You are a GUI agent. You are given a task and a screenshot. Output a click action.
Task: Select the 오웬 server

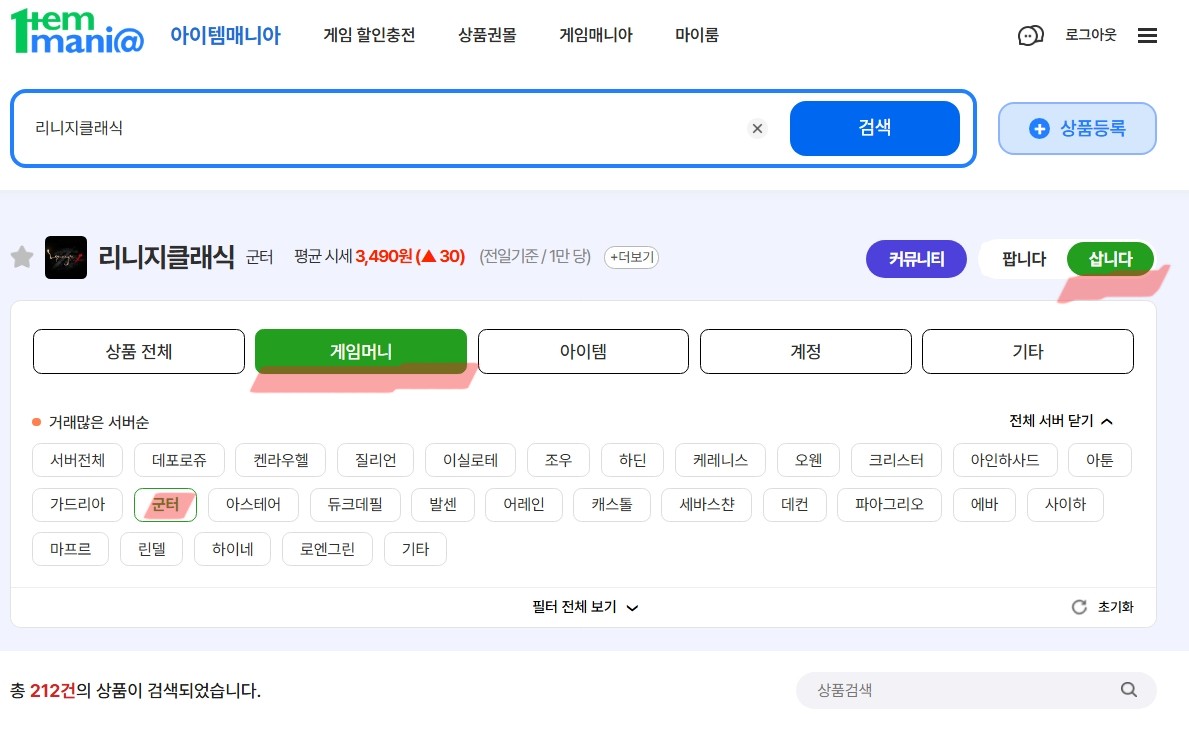pyautogui.click(x=808, y=460)
